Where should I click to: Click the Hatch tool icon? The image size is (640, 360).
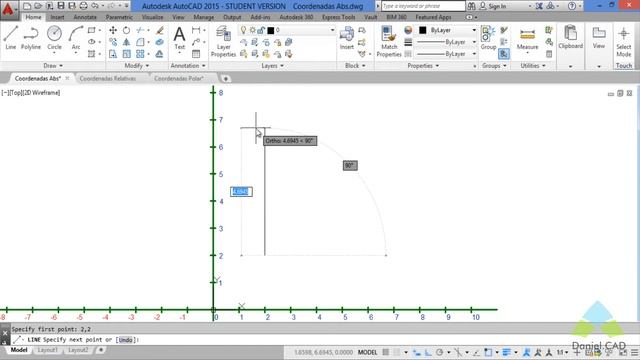[x=92, y=54]
